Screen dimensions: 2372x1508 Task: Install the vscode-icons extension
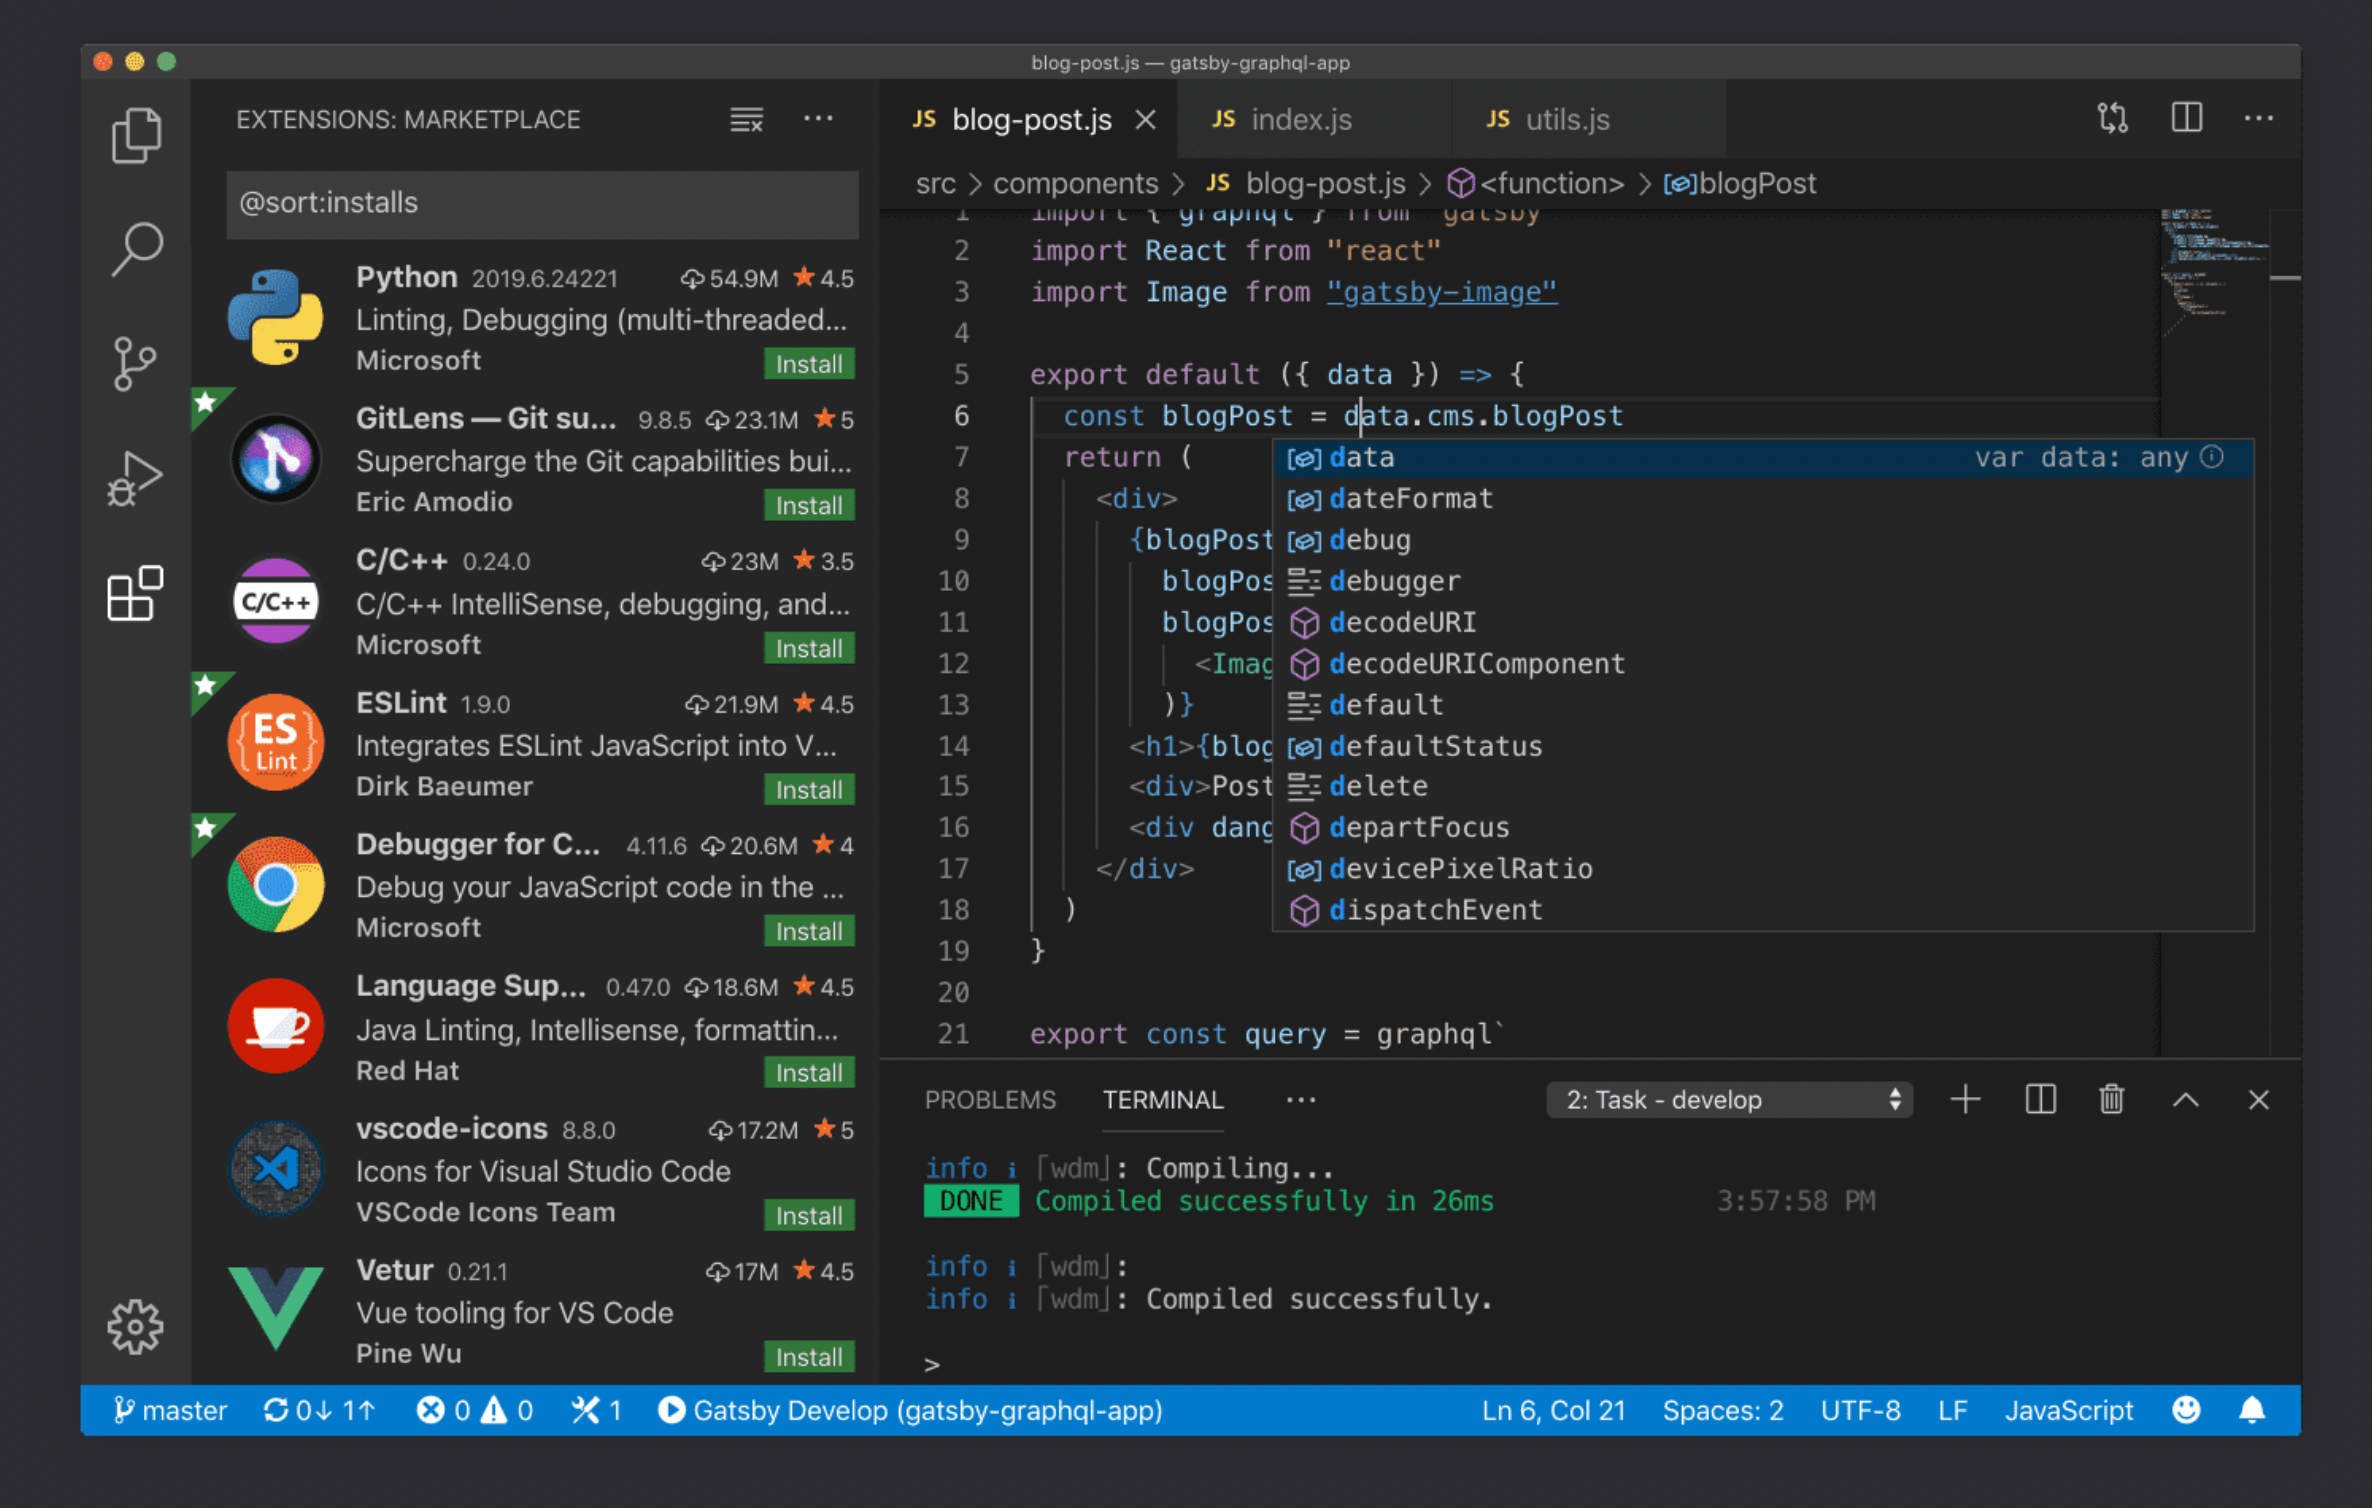809,1215
